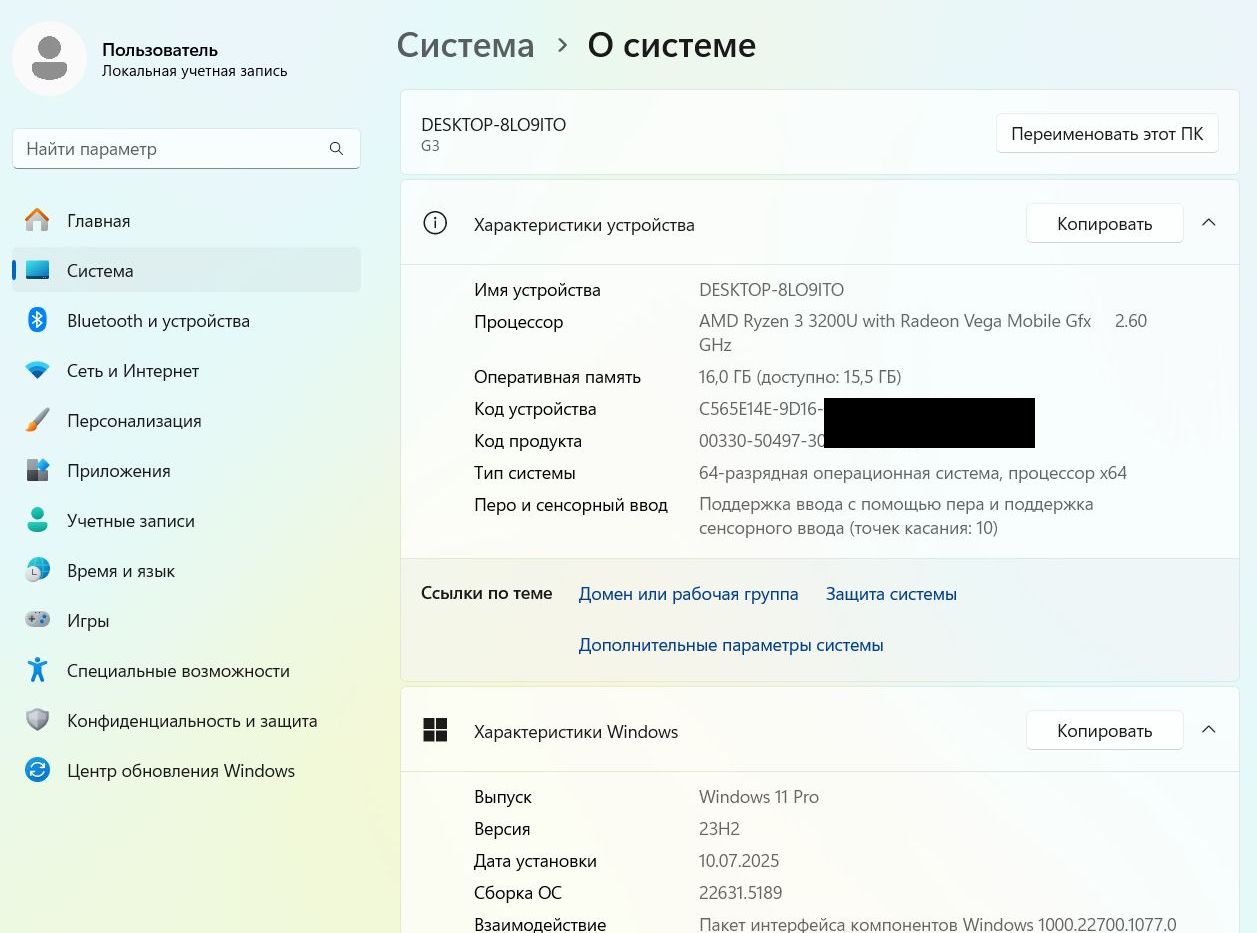Open Домен или рабочая группа link
This screenshot has width=1257, height=933.
tap(688, 594)
